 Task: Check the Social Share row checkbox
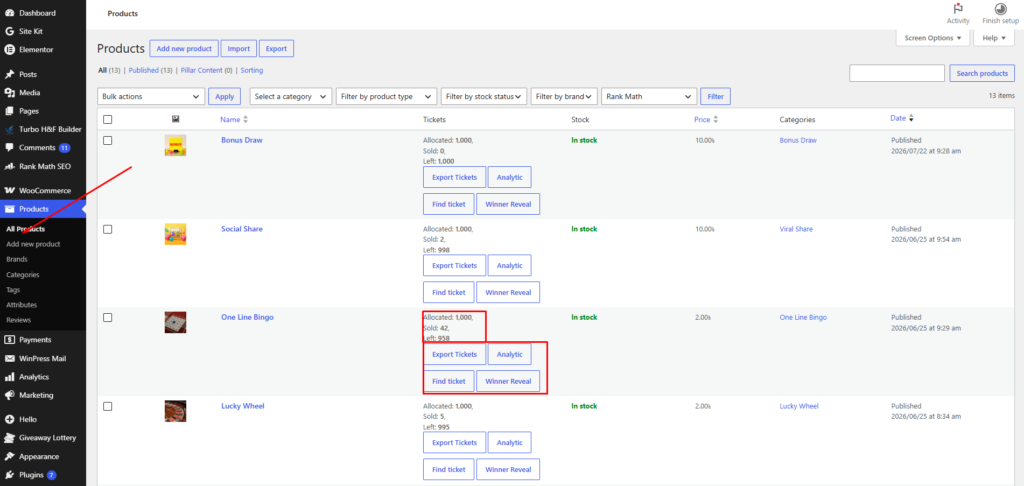pos(108,229)
